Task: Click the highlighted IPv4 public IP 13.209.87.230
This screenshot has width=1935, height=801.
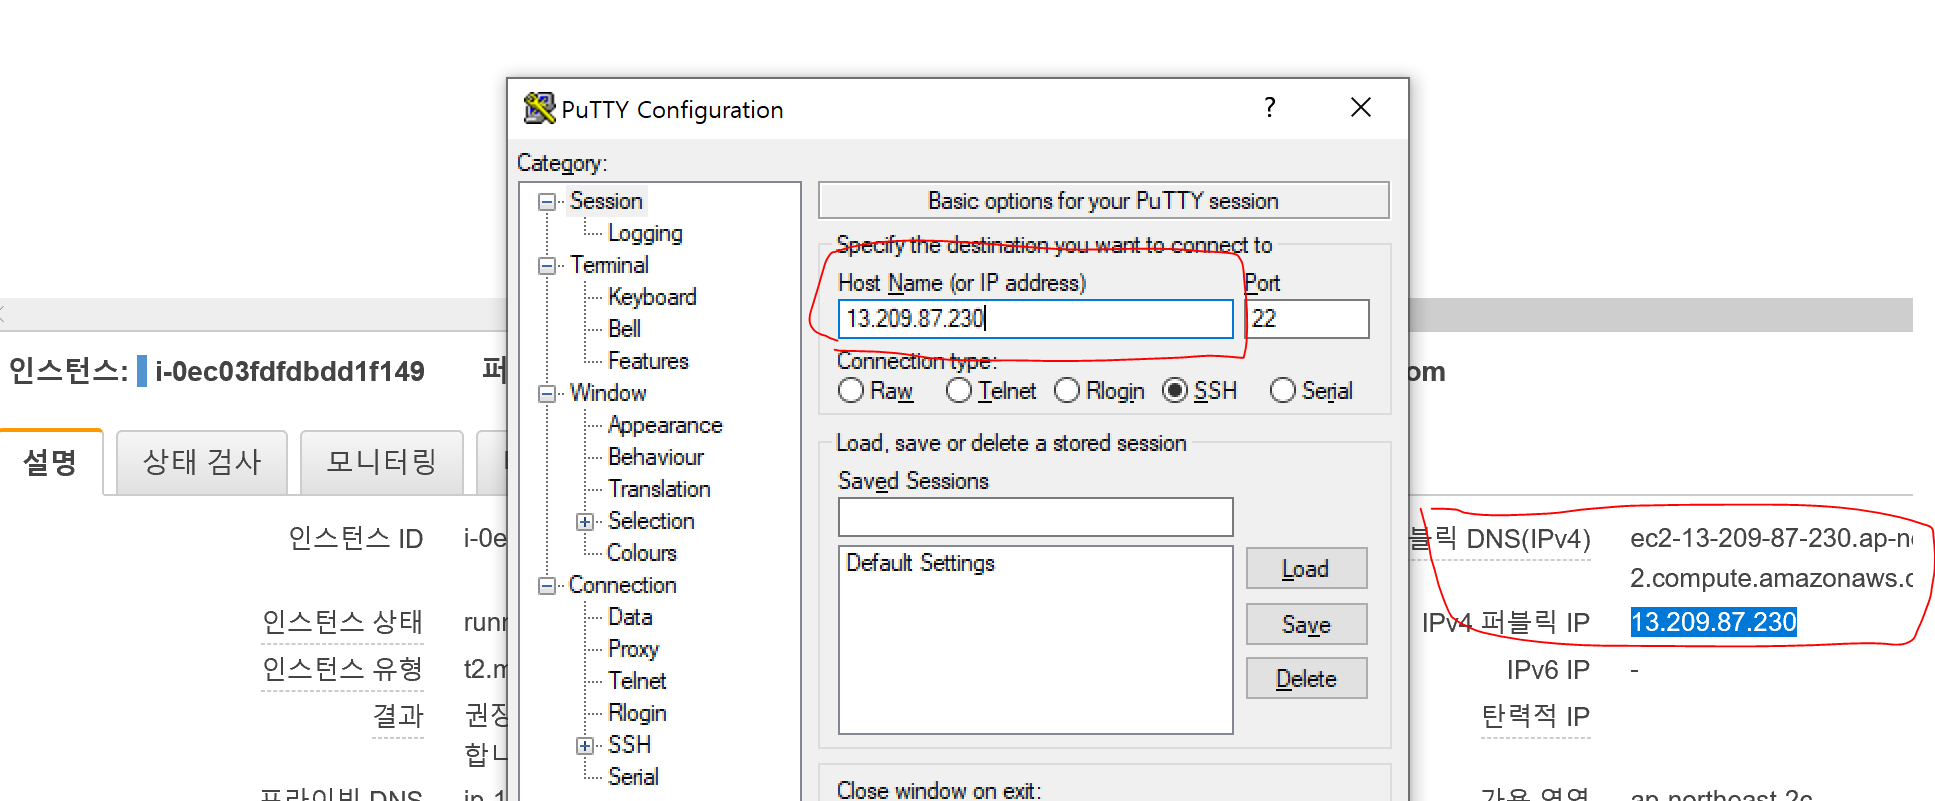Action: coord(1714,622)
